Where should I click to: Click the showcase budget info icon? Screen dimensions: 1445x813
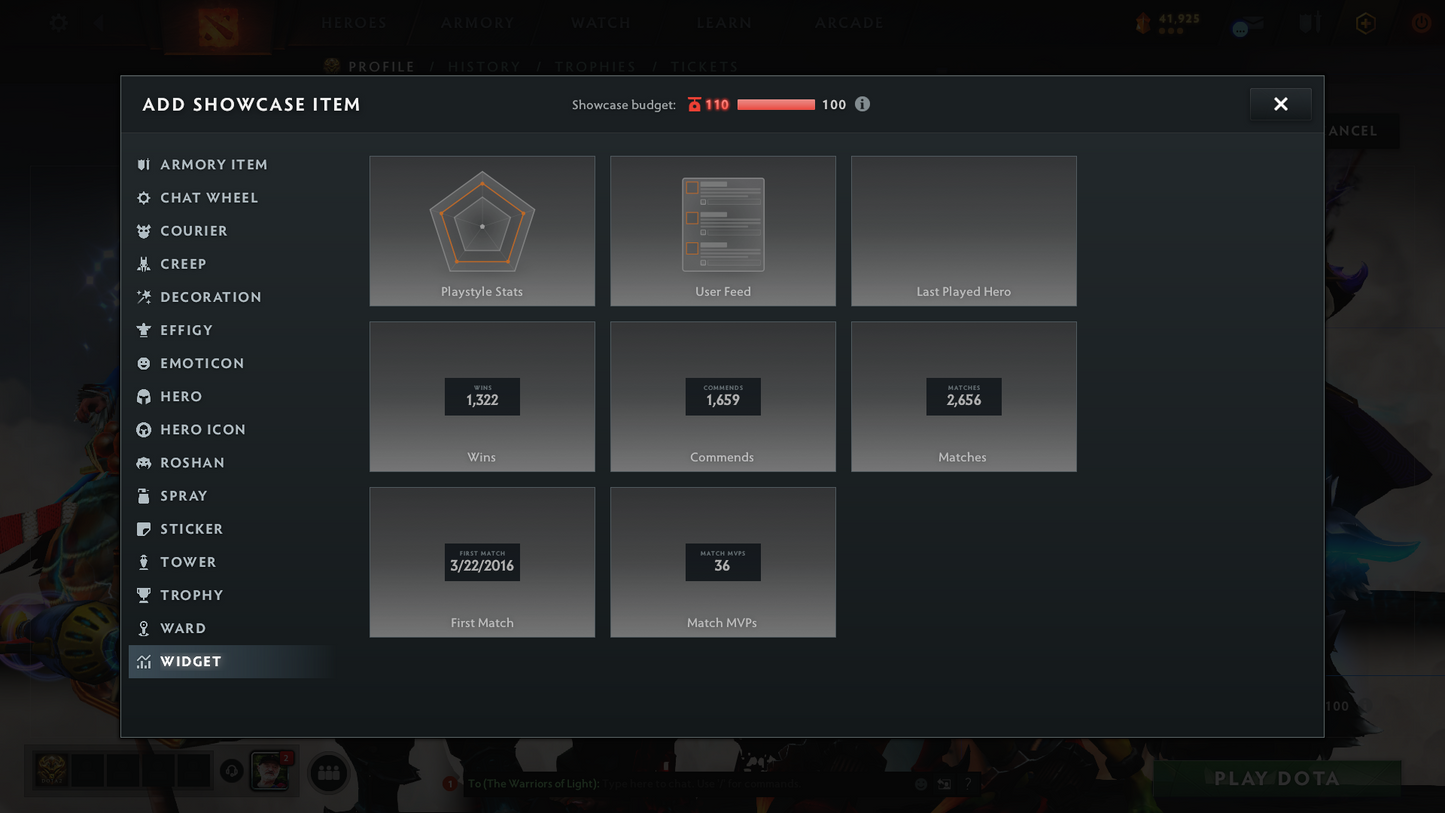point(862,104)
